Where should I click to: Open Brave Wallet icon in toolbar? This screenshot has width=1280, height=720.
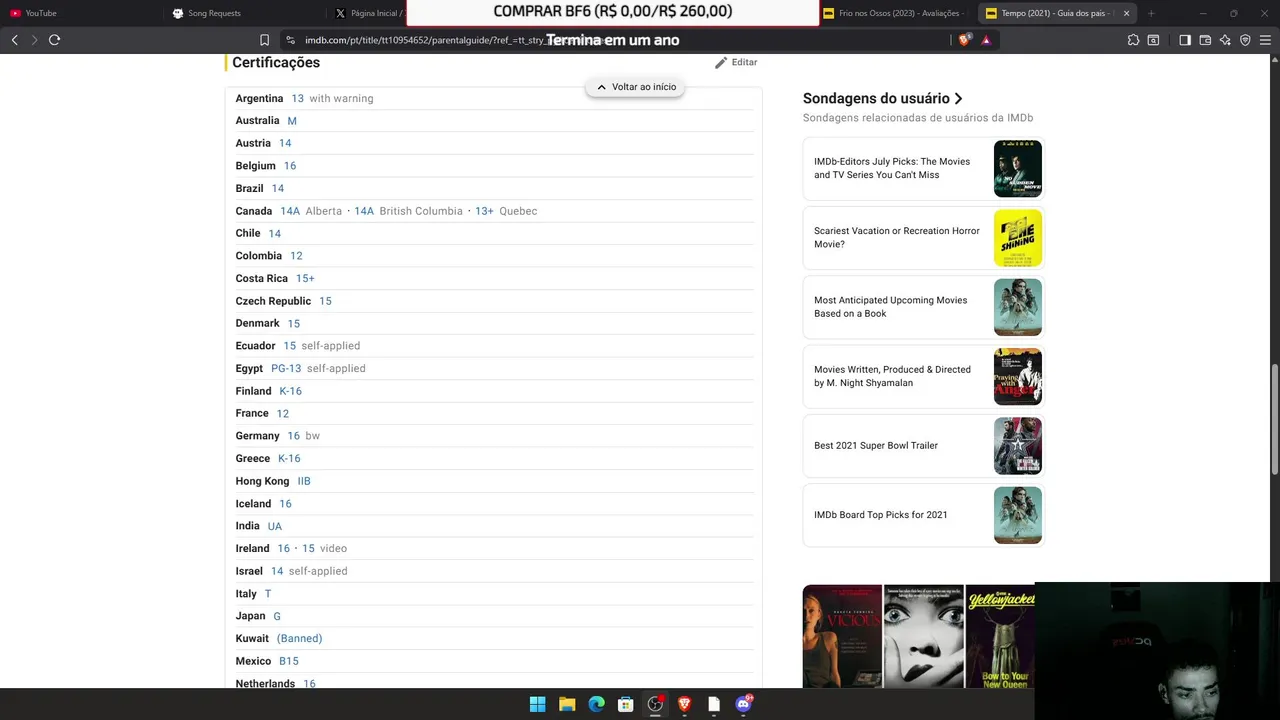coord(1205,40)
